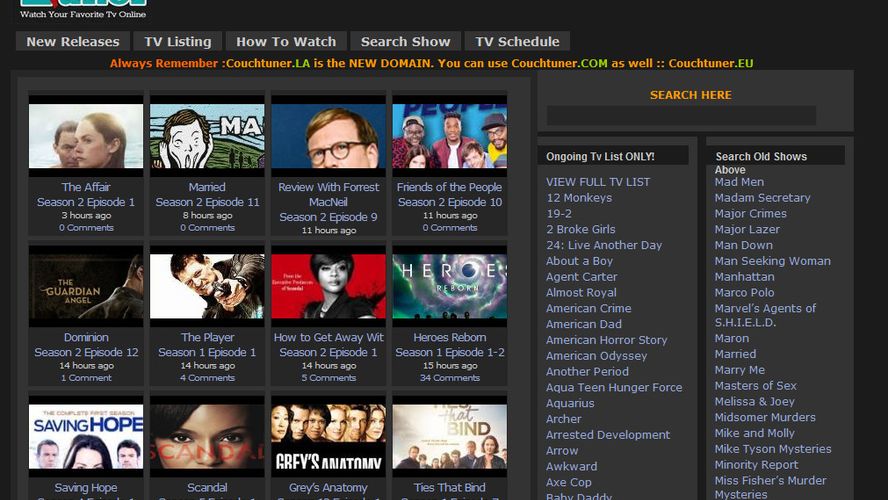
Task: Open American Odyssey link
Action: [596, 356]
